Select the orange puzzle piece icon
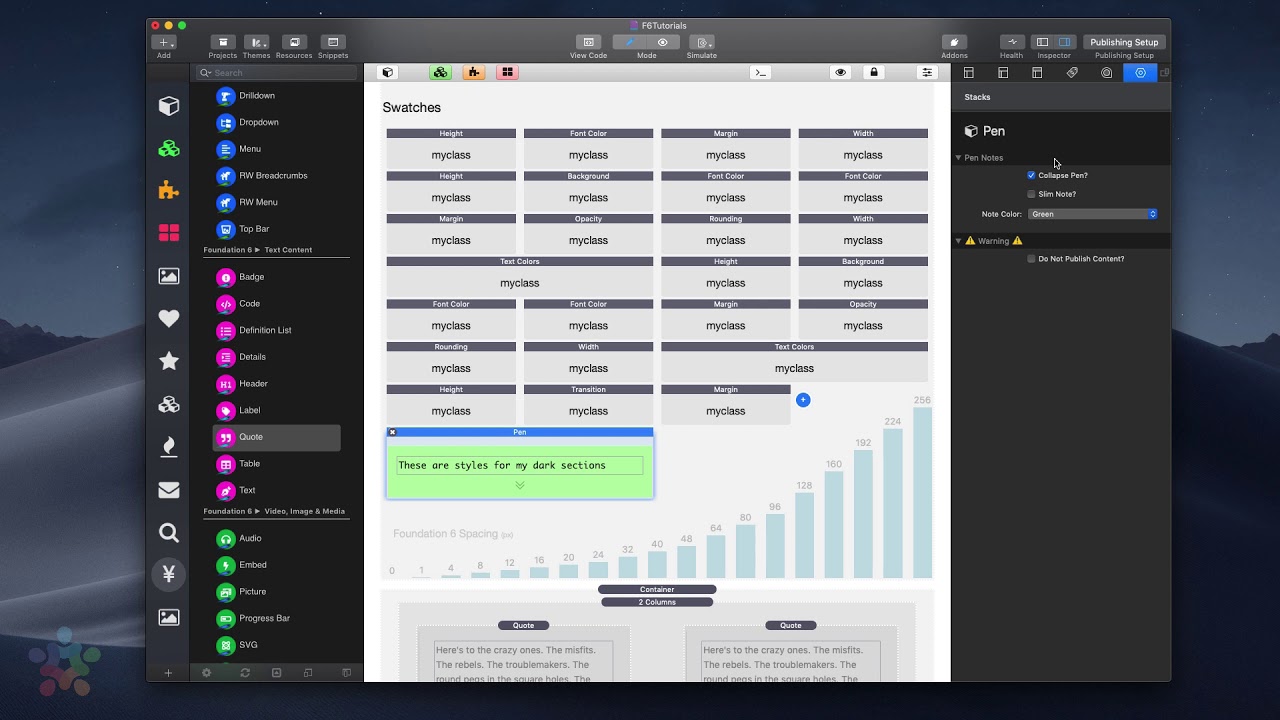This screenshot has width=1280, height=720. coord(169,190)
